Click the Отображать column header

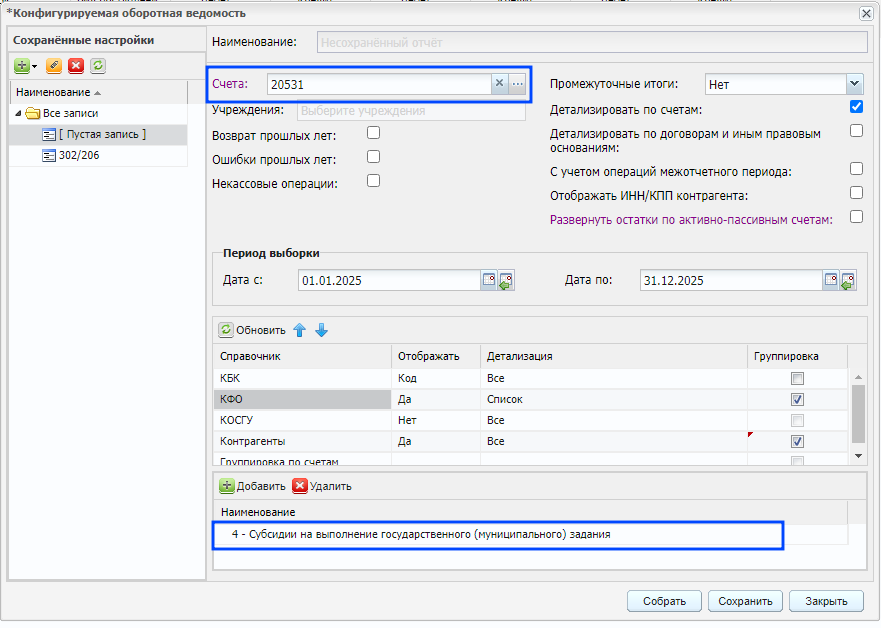[x=435, y=356]
